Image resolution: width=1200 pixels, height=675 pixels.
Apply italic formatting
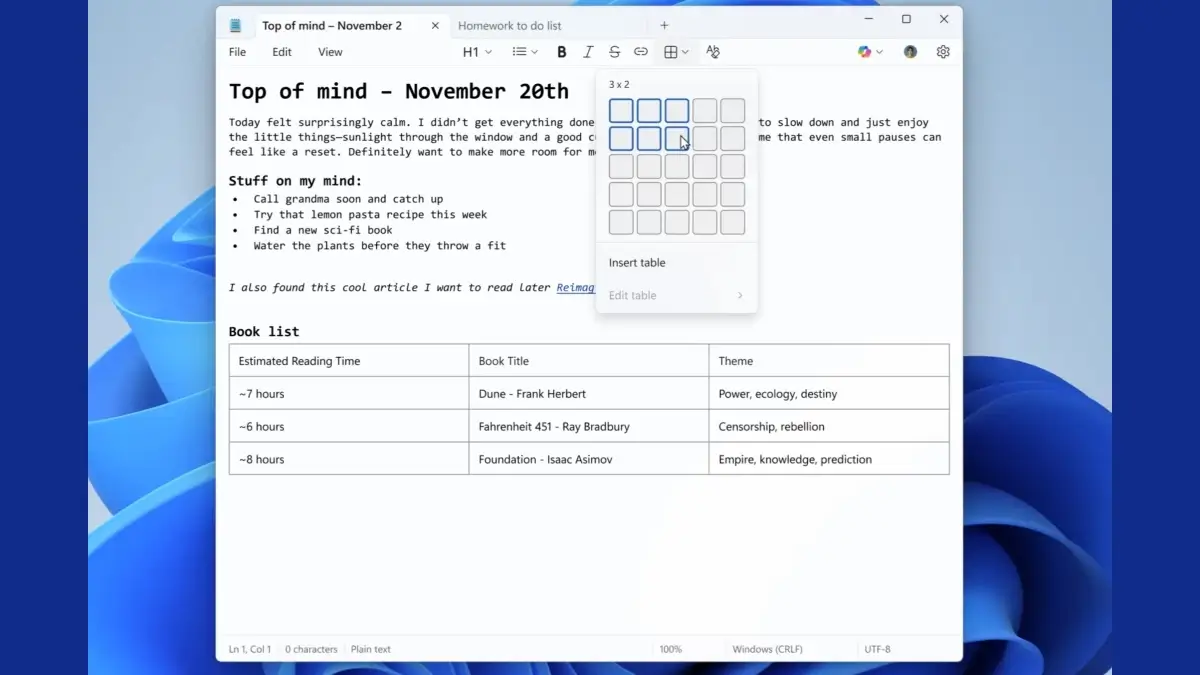[588, 52]
